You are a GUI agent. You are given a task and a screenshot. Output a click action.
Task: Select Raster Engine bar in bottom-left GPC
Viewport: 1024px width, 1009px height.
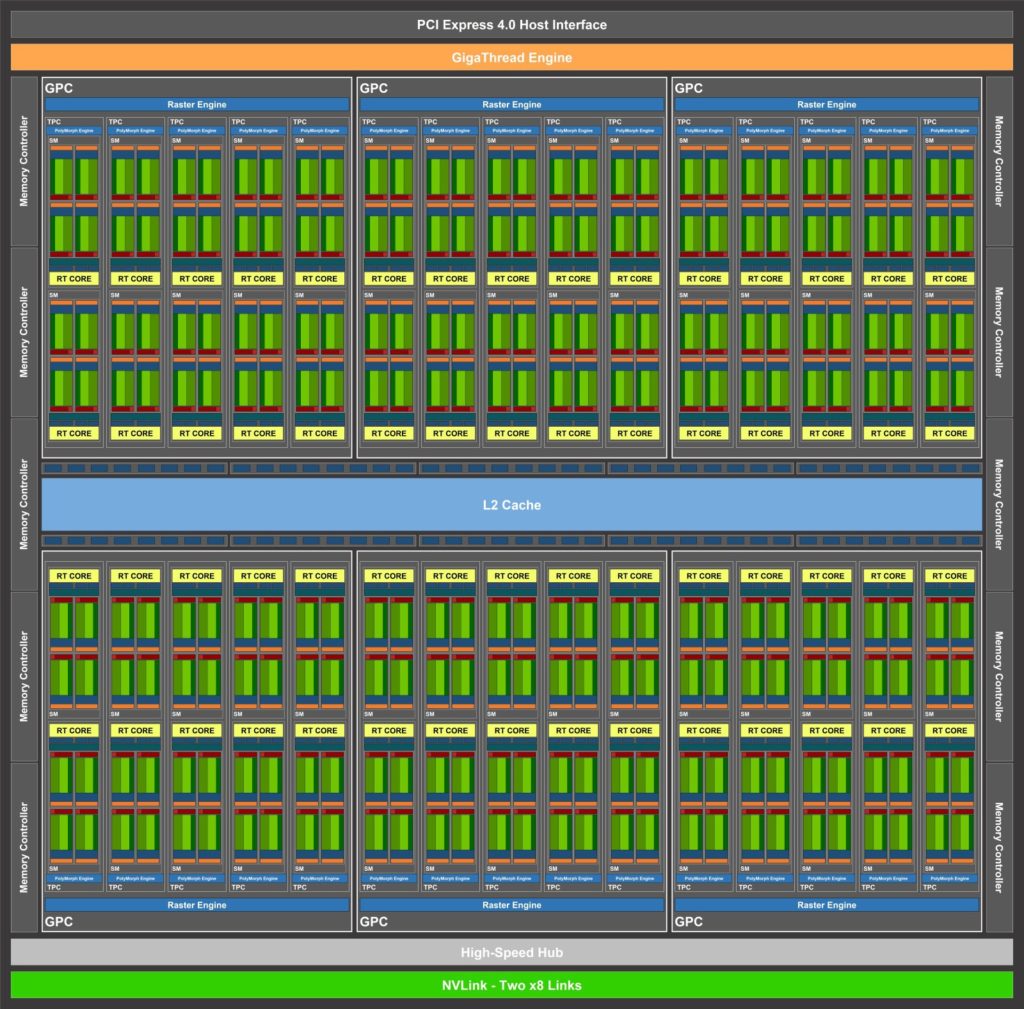197,905
